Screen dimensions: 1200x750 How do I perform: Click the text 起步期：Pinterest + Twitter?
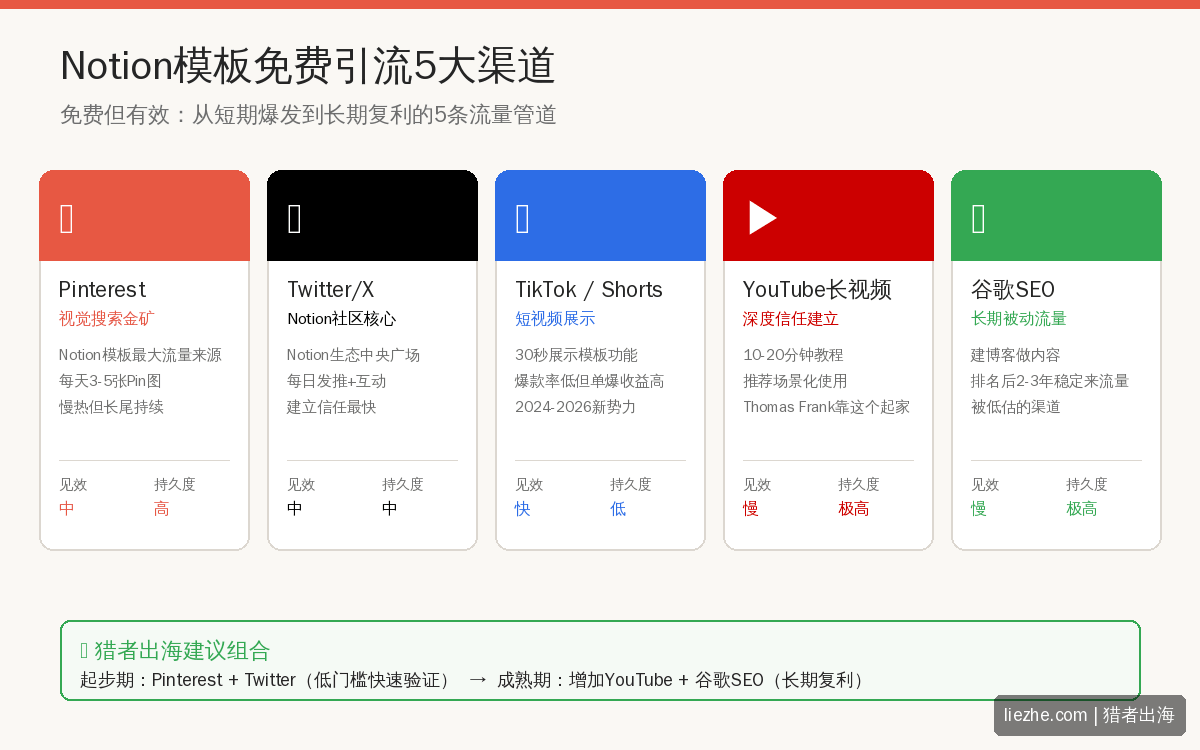188,680
